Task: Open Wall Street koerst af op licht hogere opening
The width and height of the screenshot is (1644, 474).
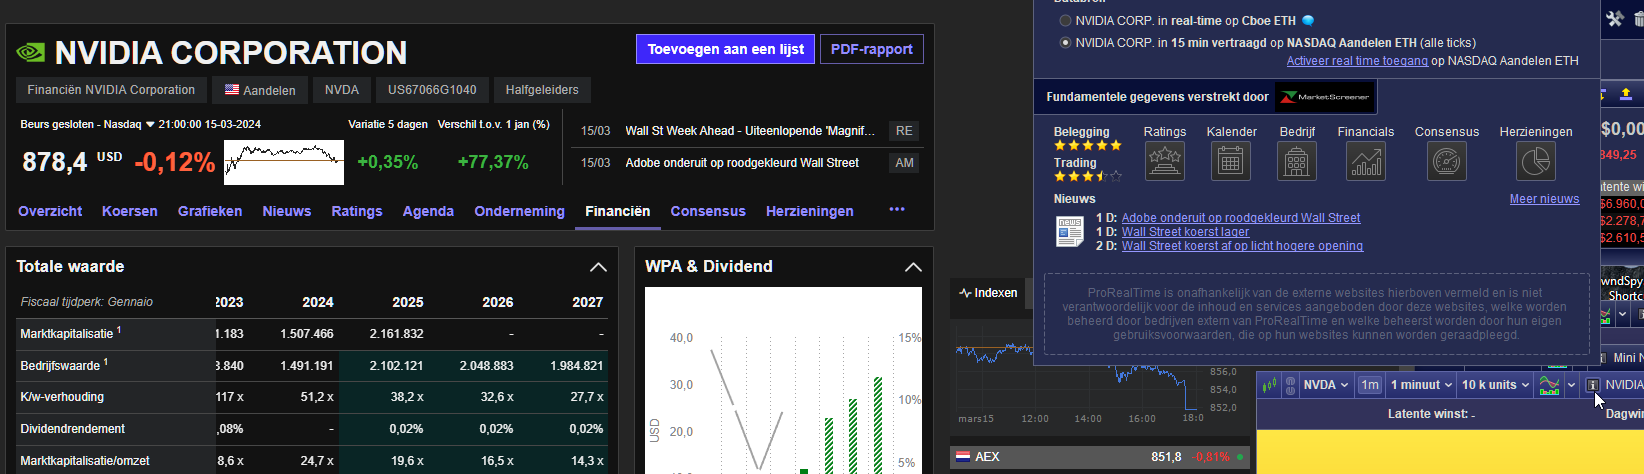Action: tap(1242, 246)
